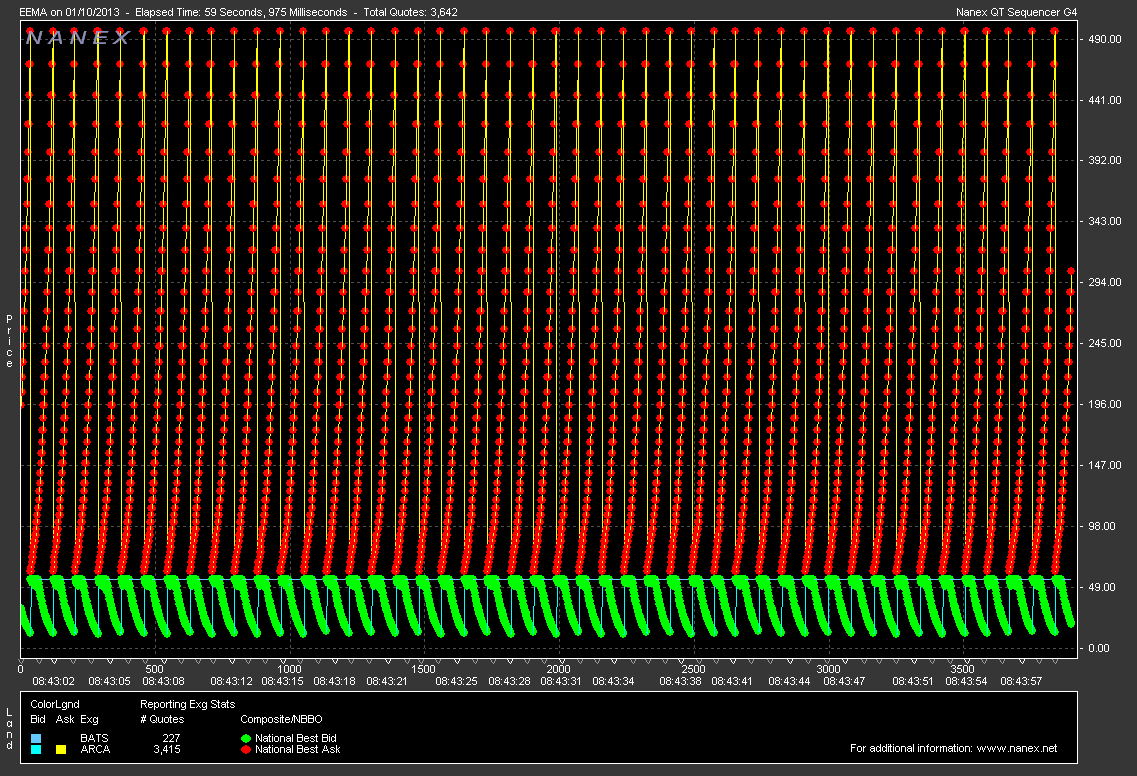
Task: Open the www.nanex.net link
Action: pos(1017,748)
